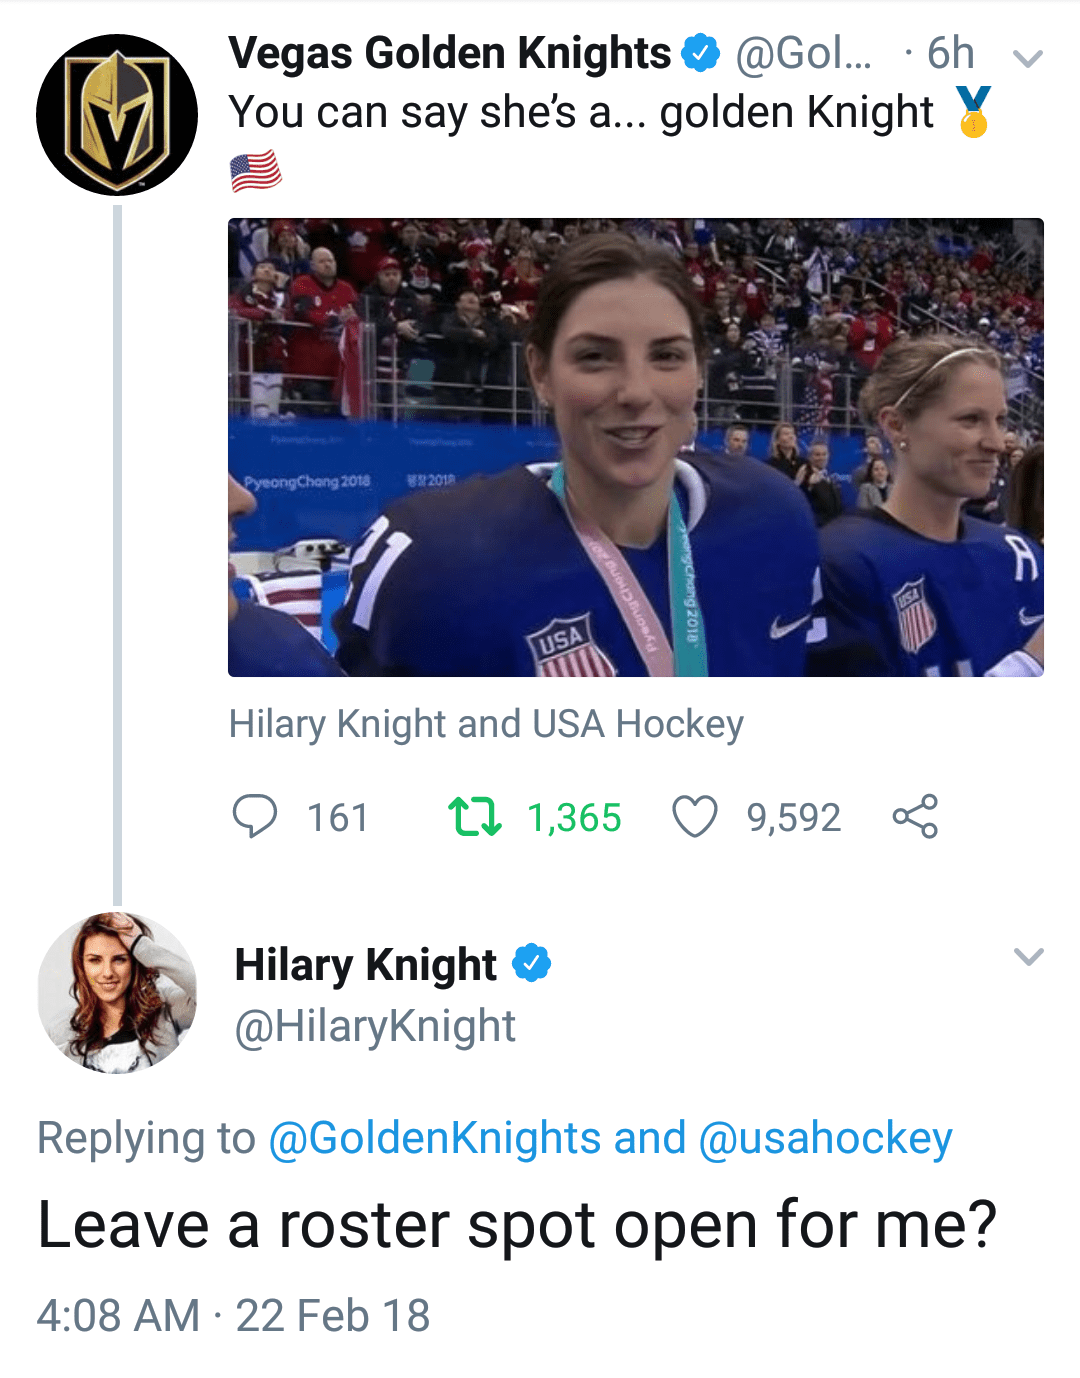Click the @HilaryKnight handle
This screenshot has height=1378, width=1080.
tap(375, 1026)
